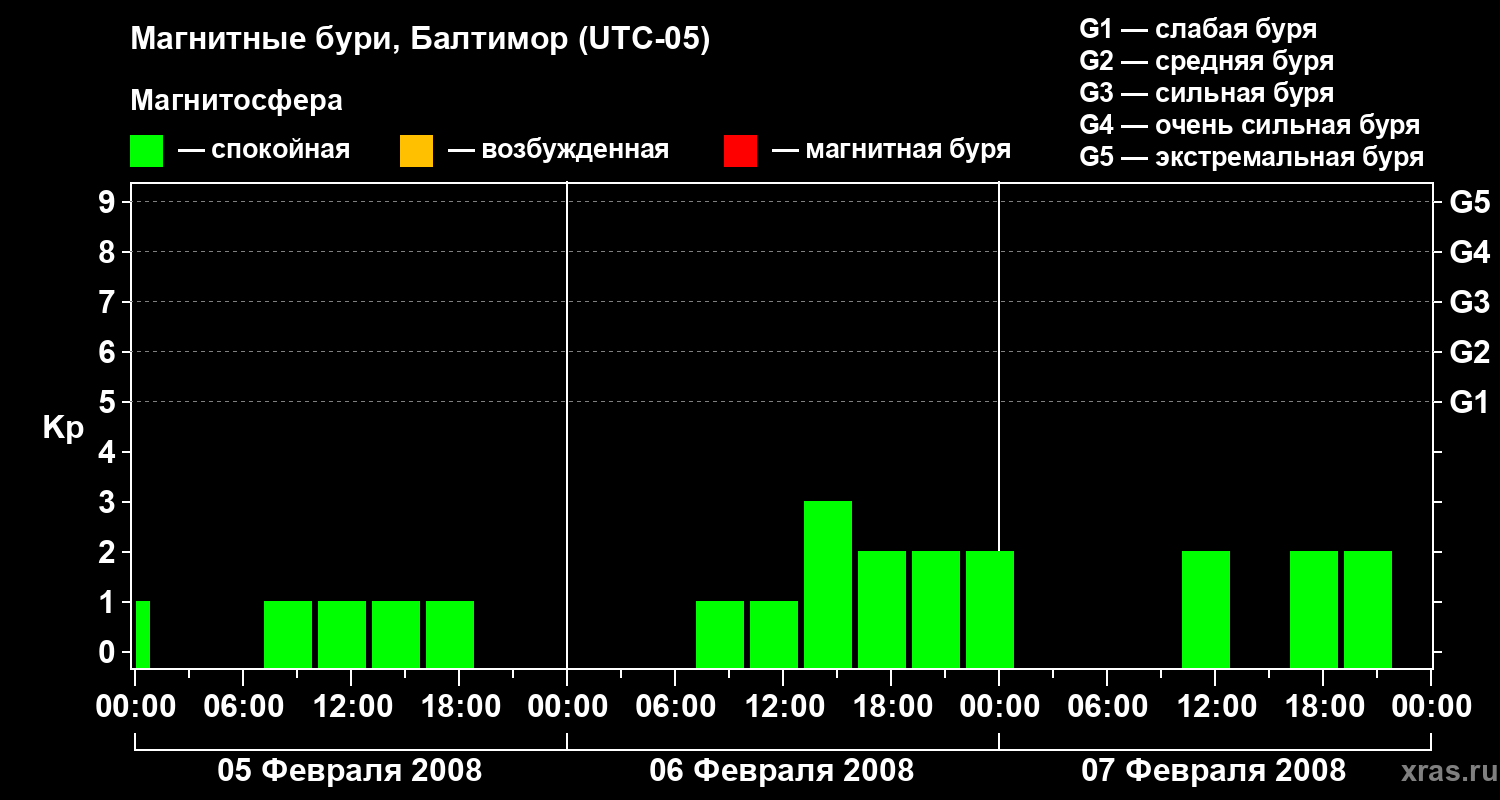Image resolution: width=1500 pixels, height=800 pixels.
Task: Click the Kp 3 bar on 06 Февраля
Action: pyautogui.click(x=828, y=584)
